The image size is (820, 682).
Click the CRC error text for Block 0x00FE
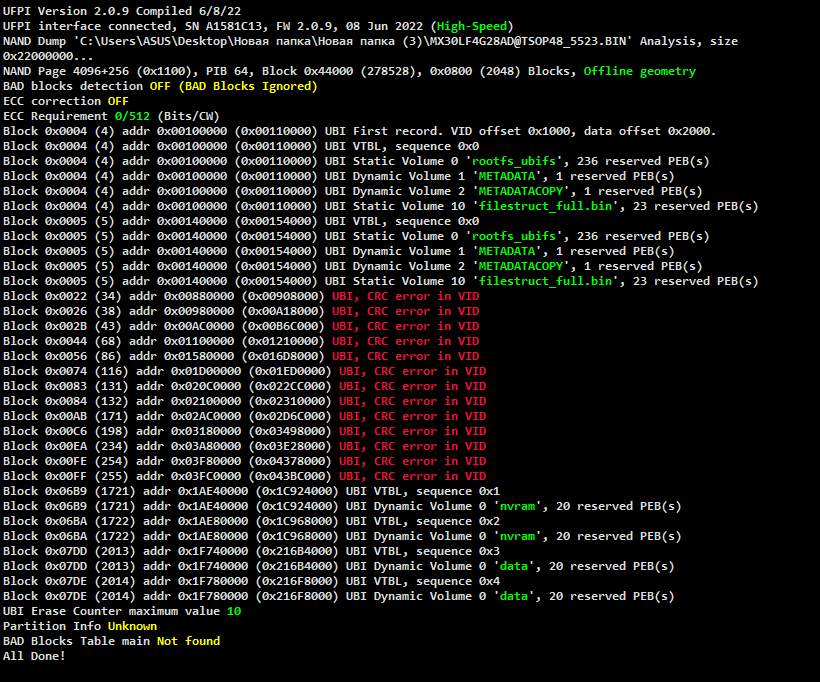(x=413, y=461)
